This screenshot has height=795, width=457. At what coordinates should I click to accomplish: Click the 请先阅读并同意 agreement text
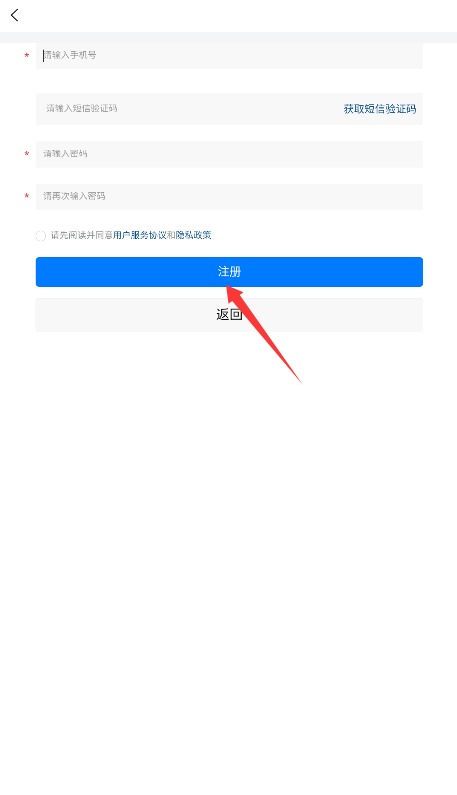coord(82,235)
